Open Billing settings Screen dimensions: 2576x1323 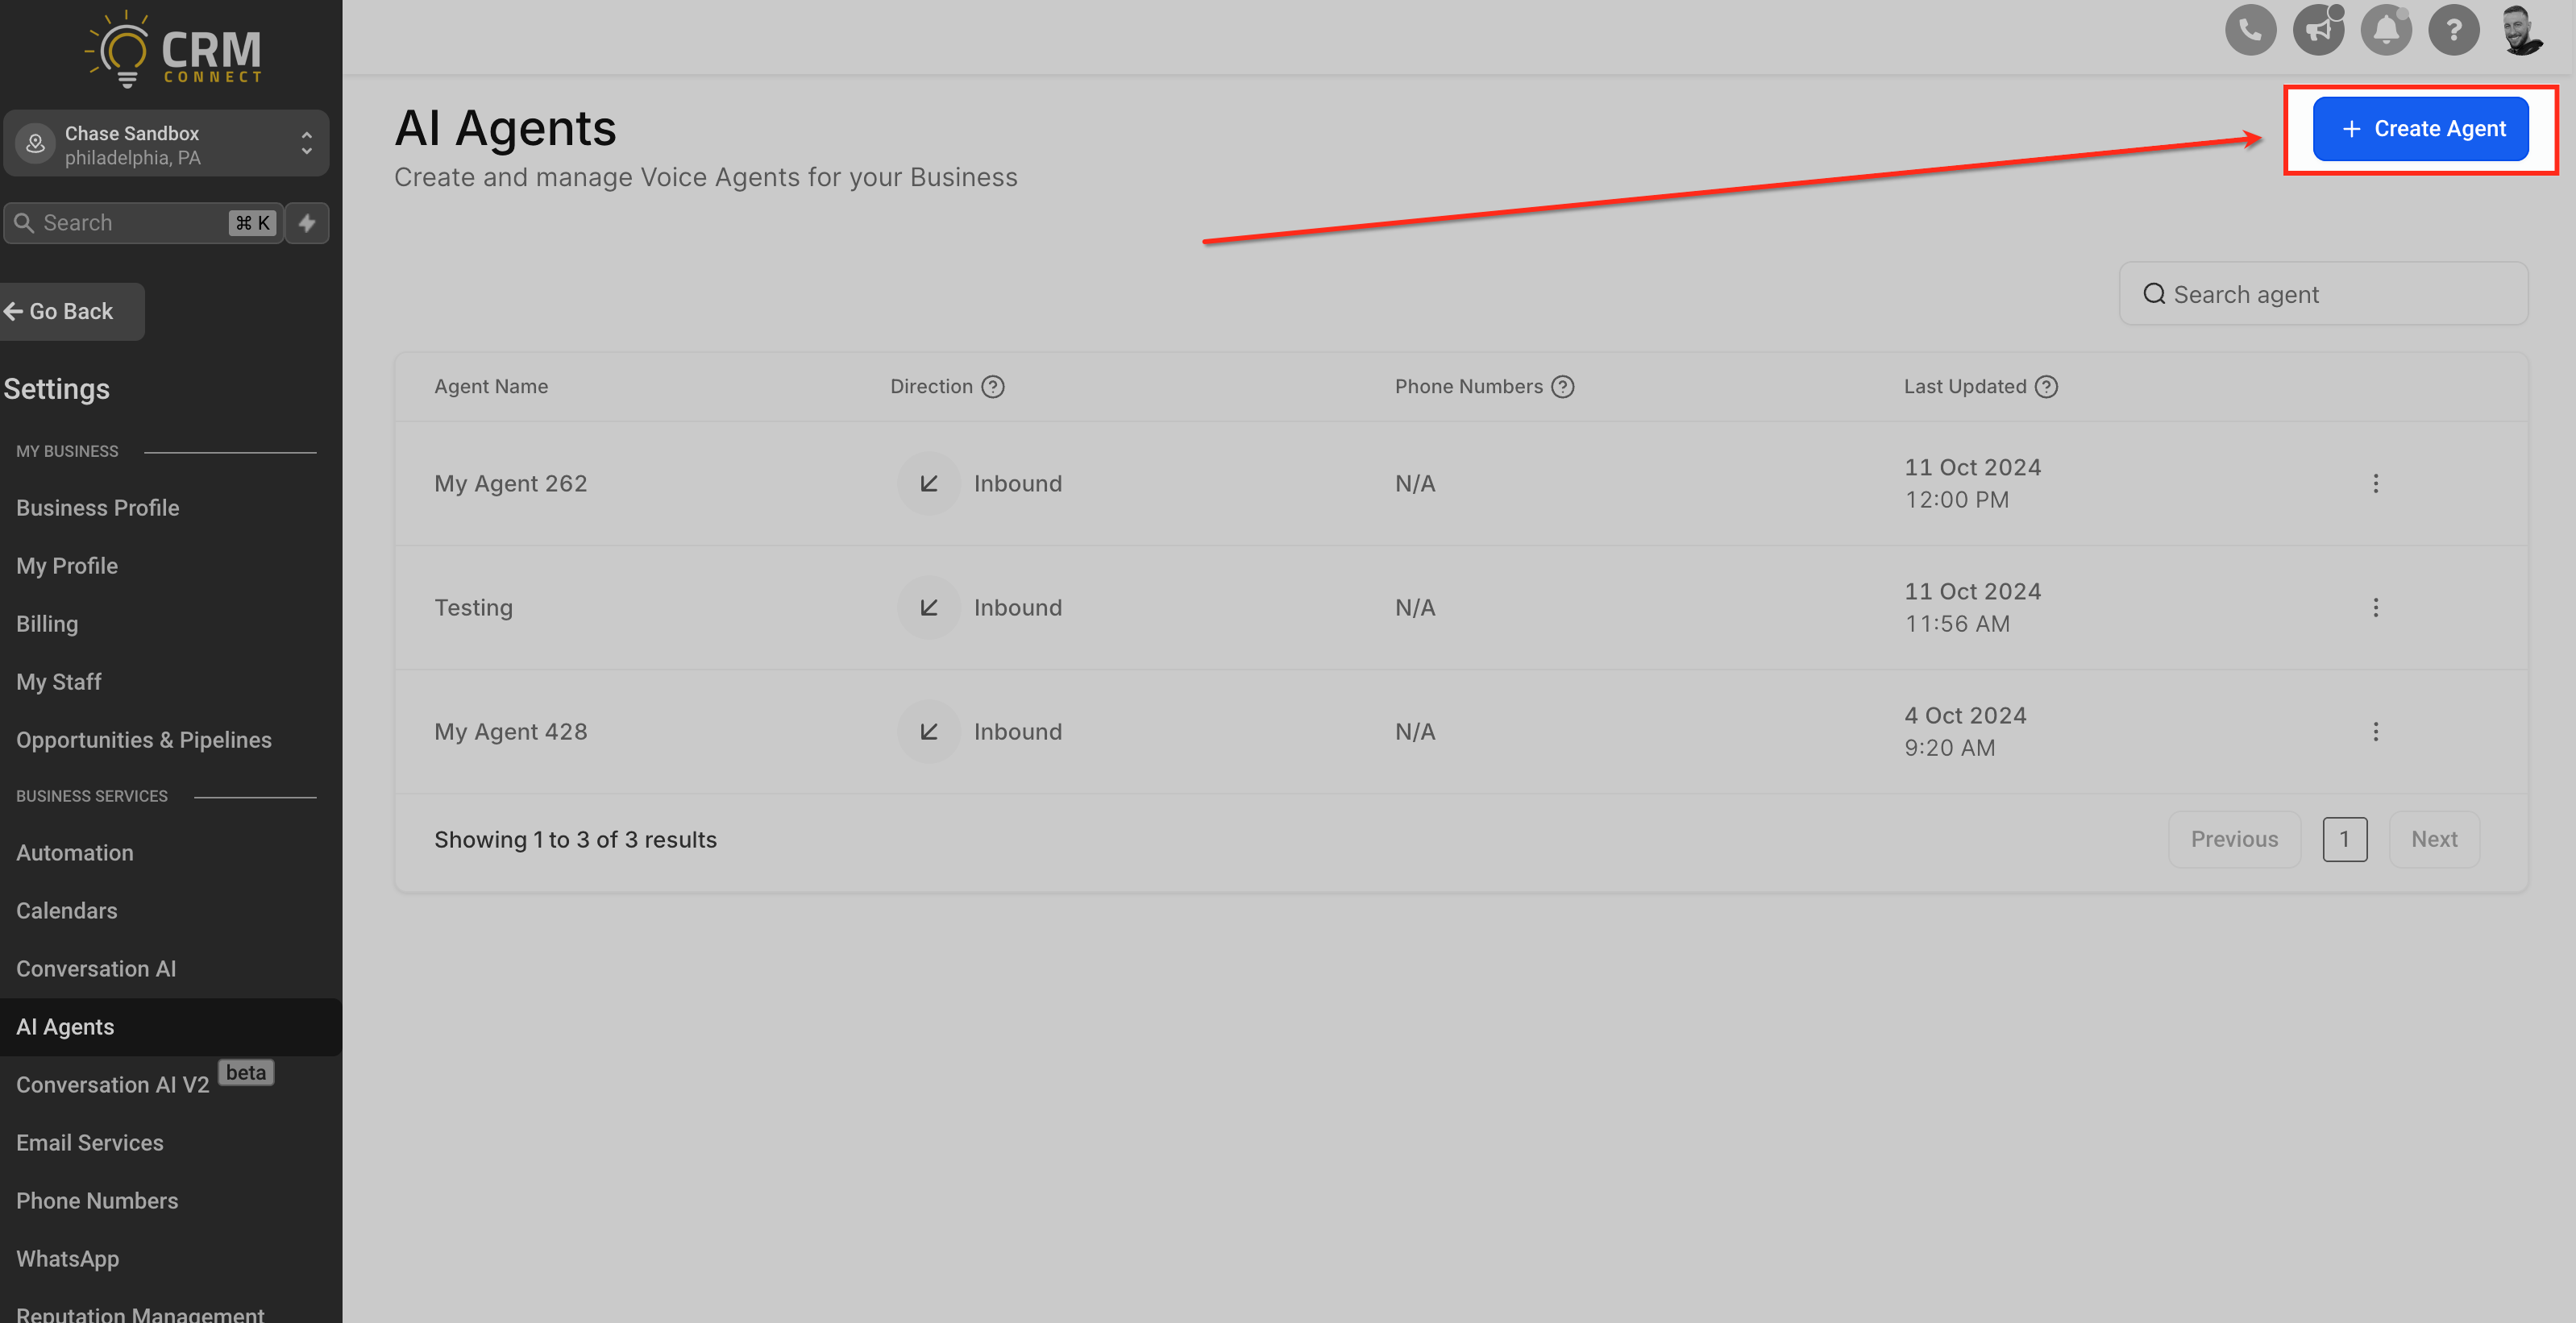tap(47, 624)
